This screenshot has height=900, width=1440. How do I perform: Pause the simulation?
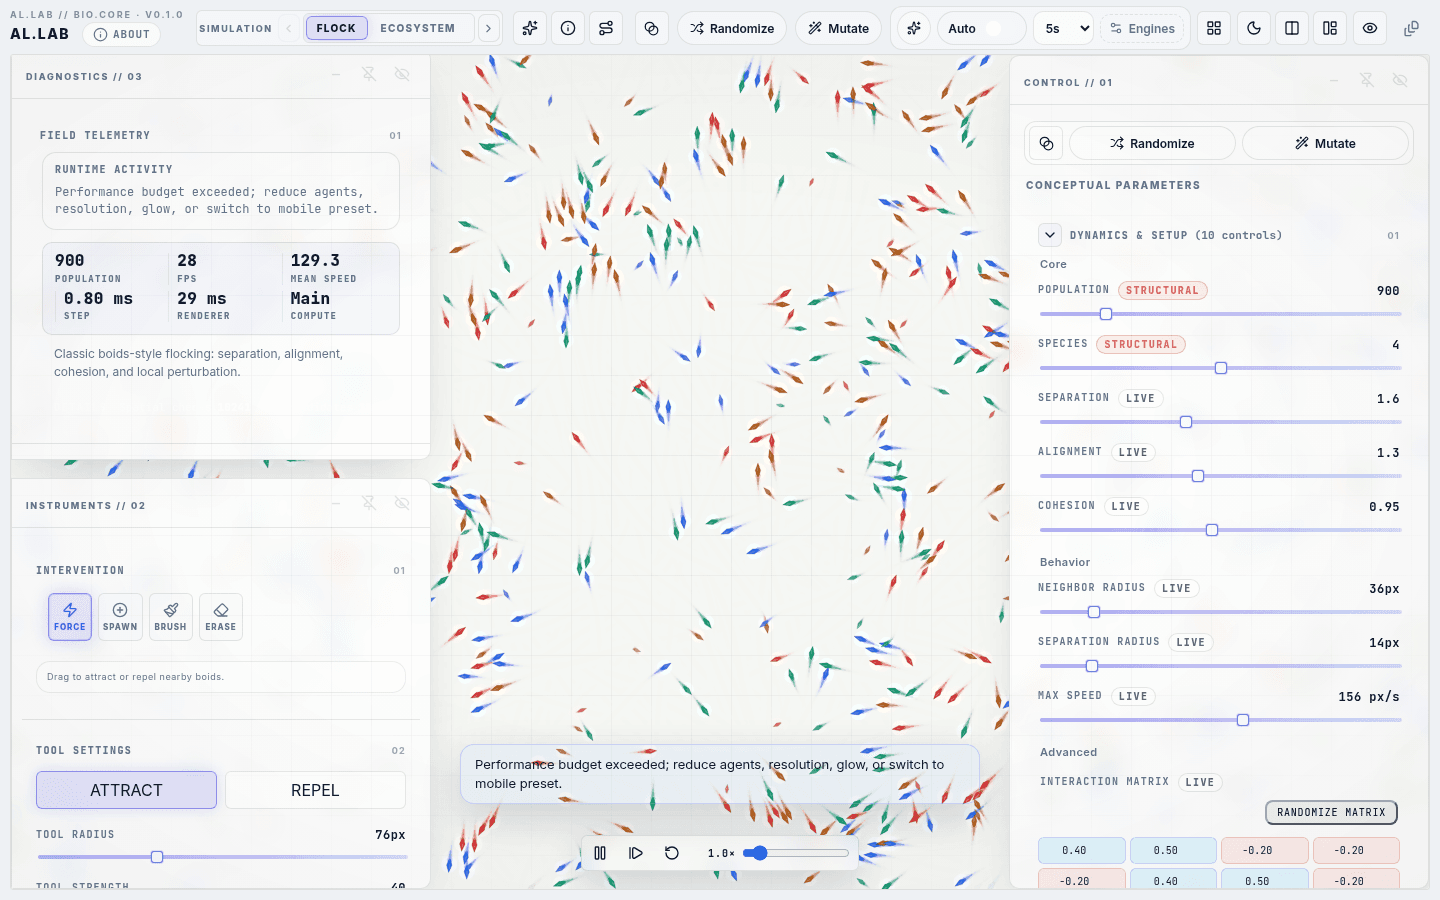[x=600, y=853]
